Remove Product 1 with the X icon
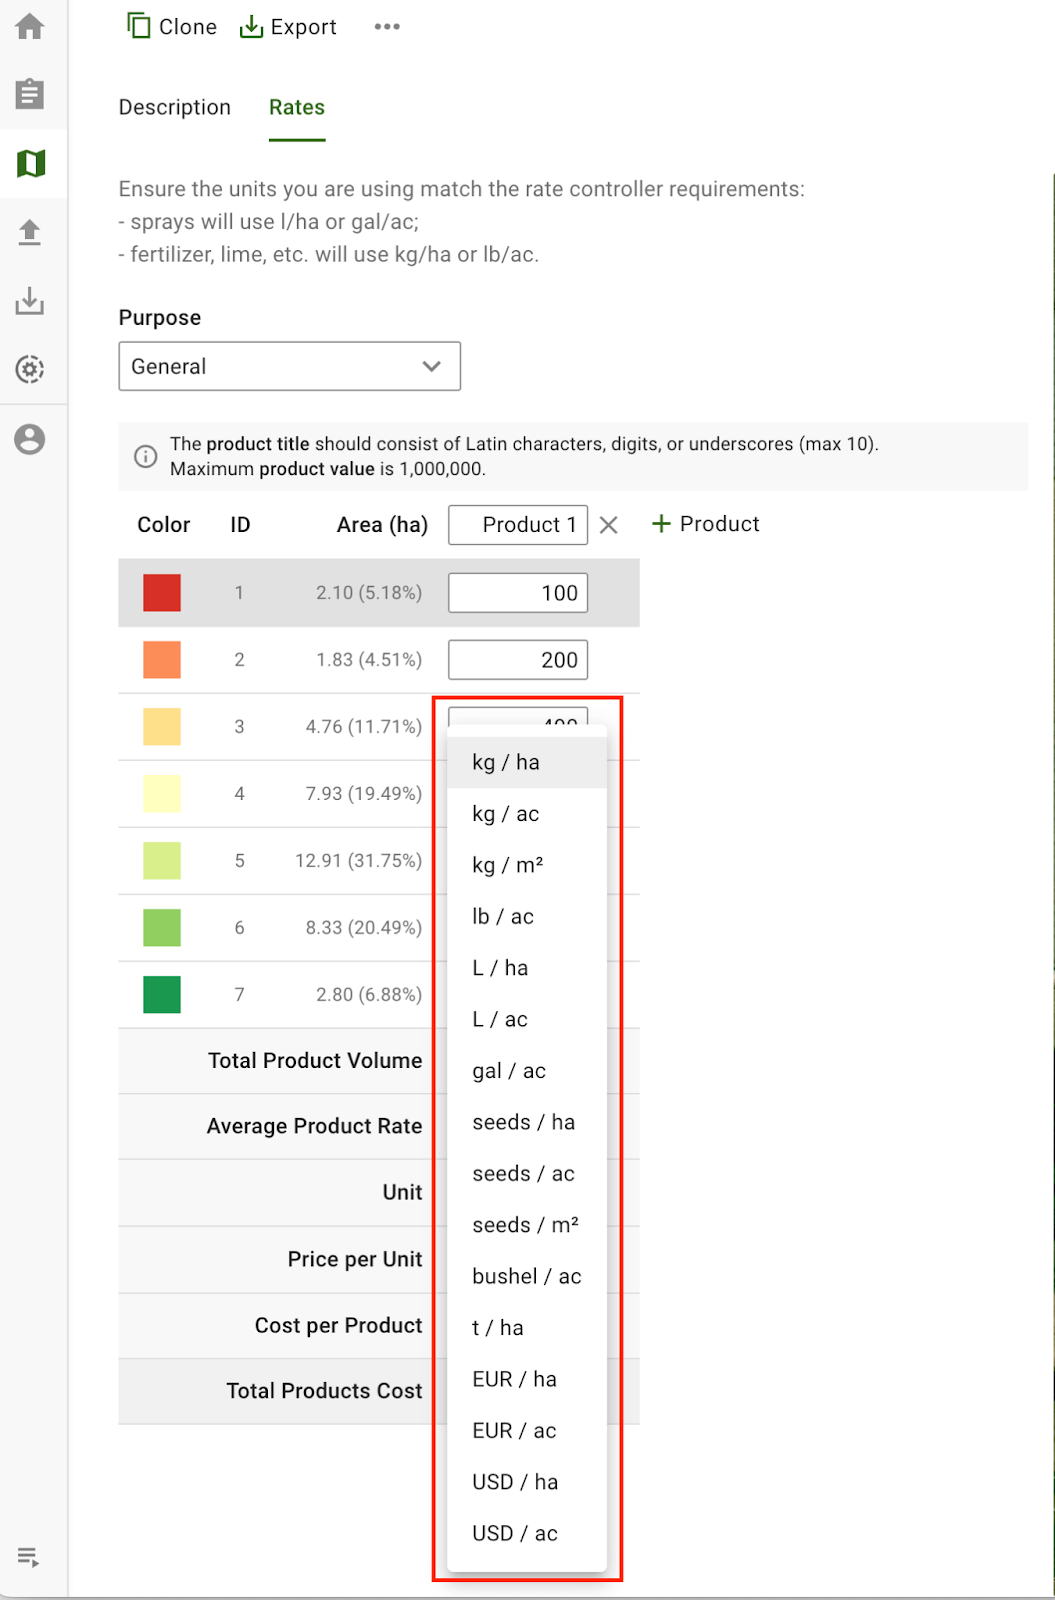Image resolution: width=1055 pixels, height=1600 pixels. pos(608,525)
